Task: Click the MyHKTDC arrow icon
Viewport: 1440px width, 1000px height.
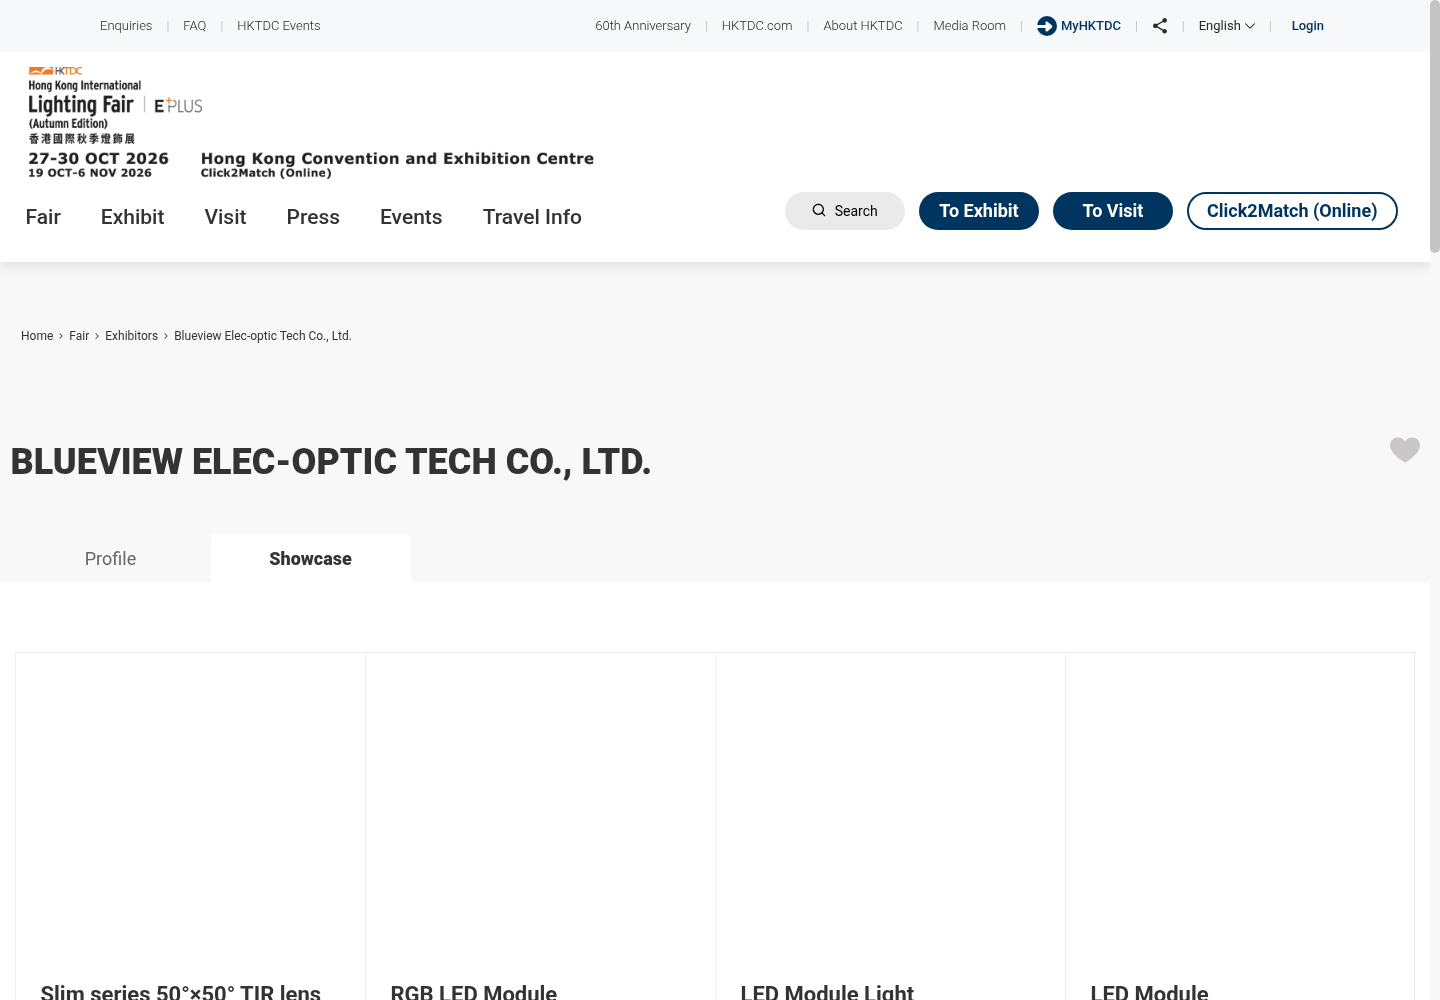Action: pos(1047,26)
